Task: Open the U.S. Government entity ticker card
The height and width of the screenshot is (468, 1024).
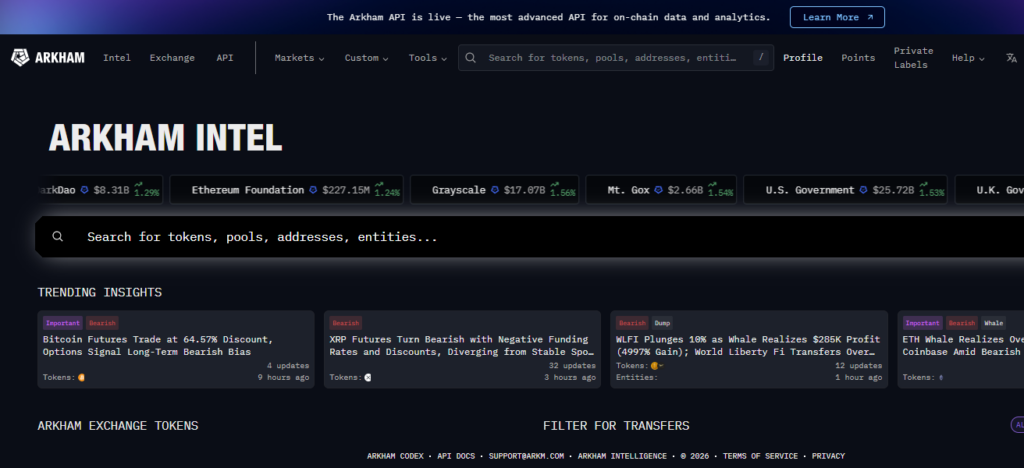Action: [846, 190]
